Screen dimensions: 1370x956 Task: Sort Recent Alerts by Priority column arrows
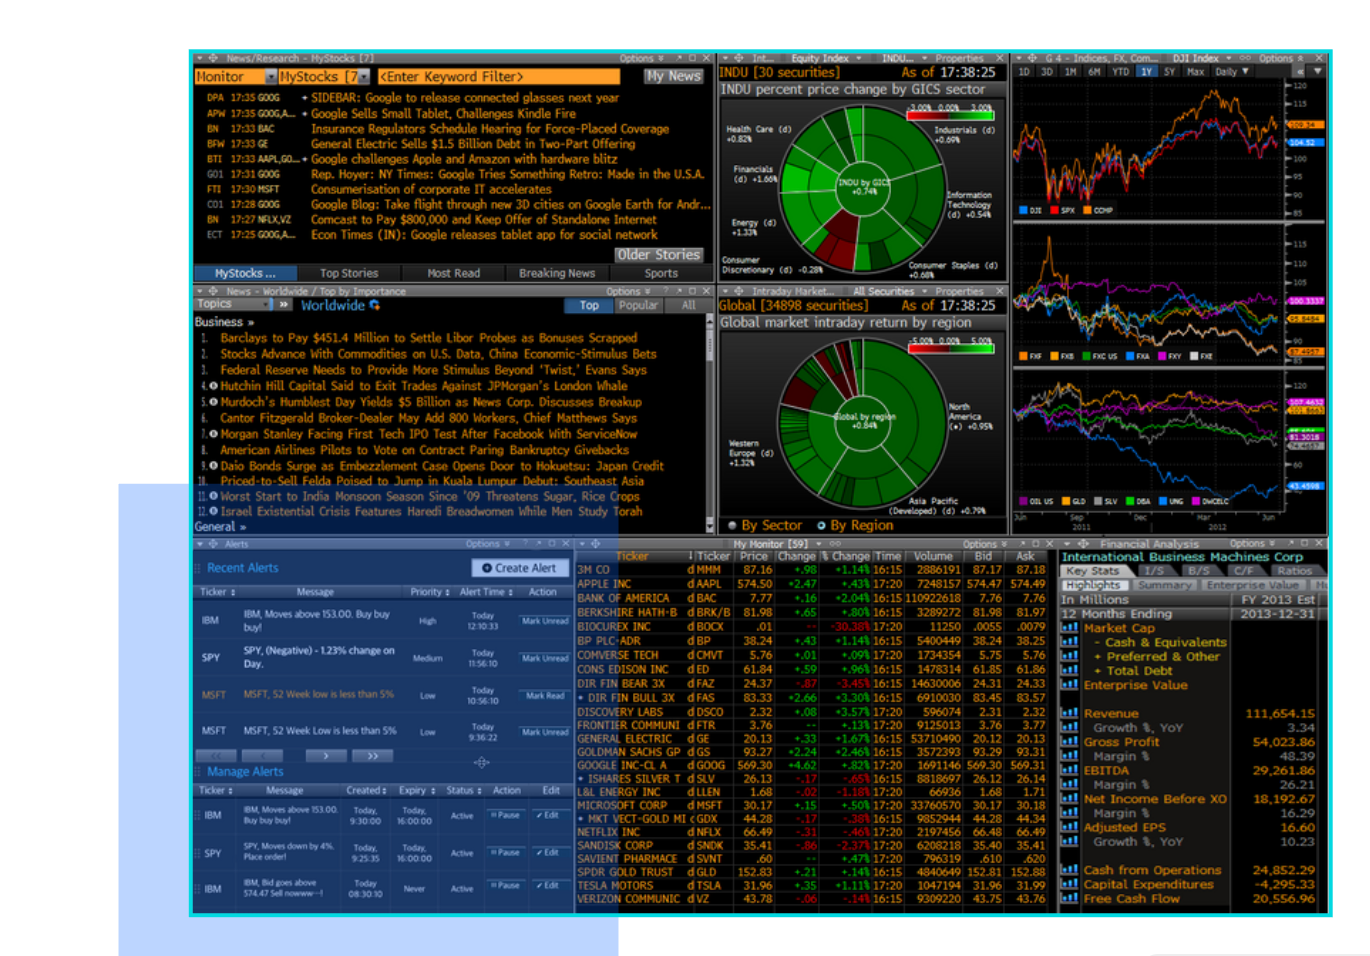[x=446, y=592]
